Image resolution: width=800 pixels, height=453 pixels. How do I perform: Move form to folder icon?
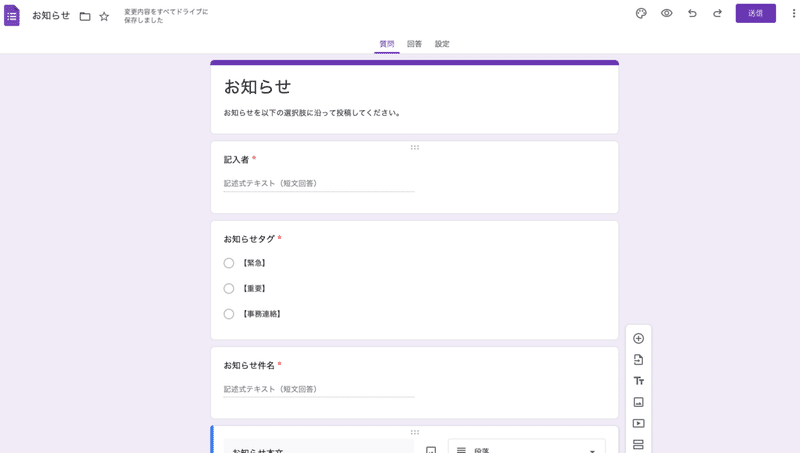pos(85,16)
